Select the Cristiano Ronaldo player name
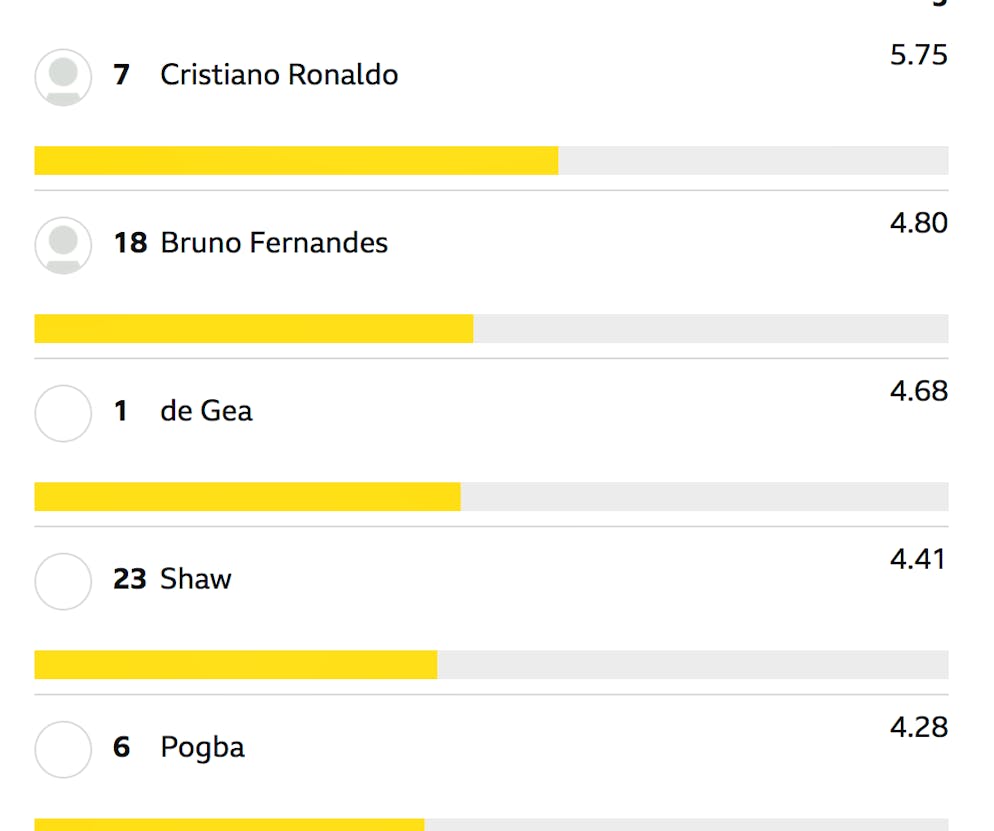 (x=279, y=75)
